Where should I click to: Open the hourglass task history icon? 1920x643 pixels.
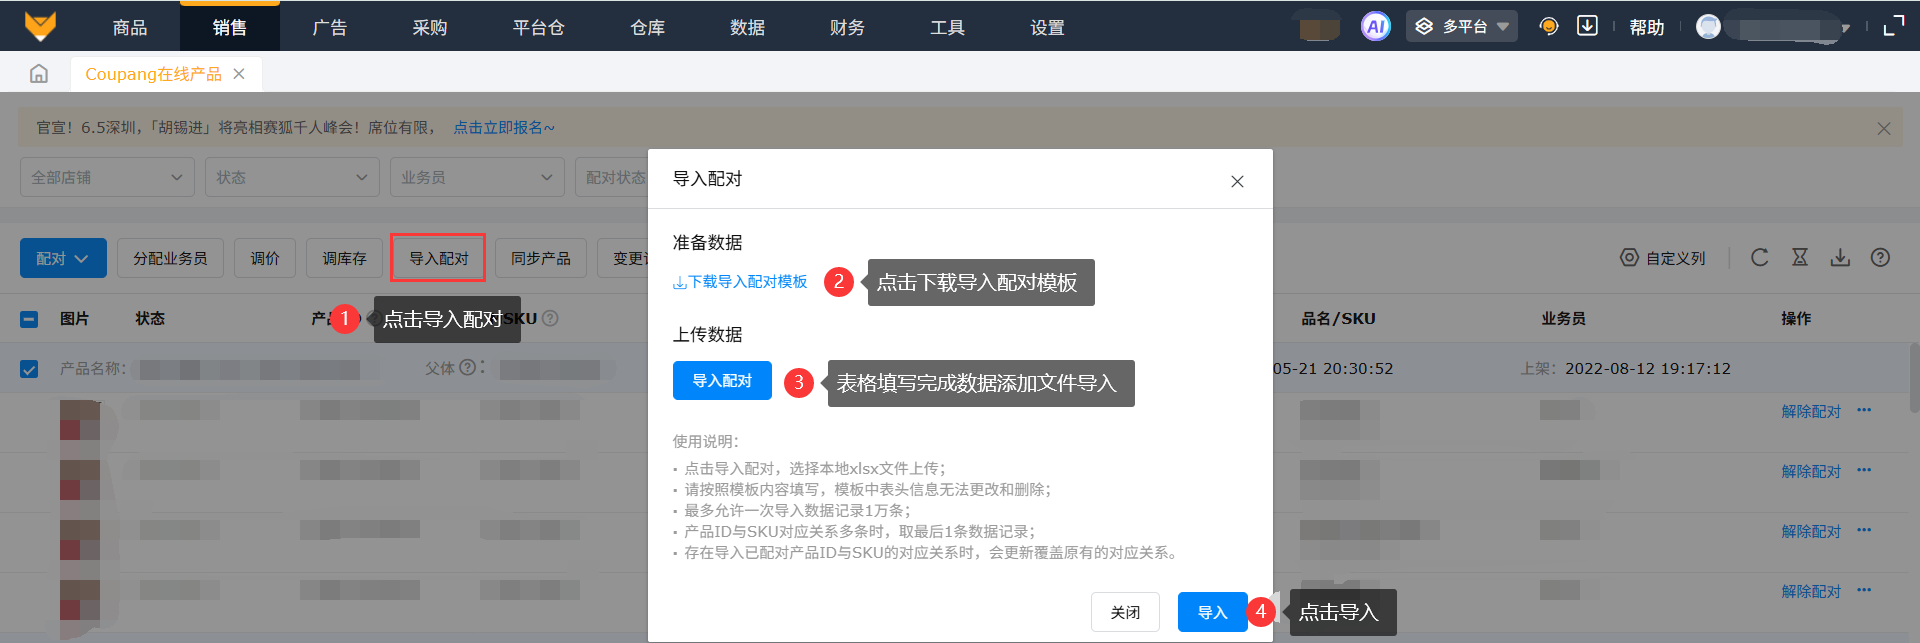(1800, 258)
